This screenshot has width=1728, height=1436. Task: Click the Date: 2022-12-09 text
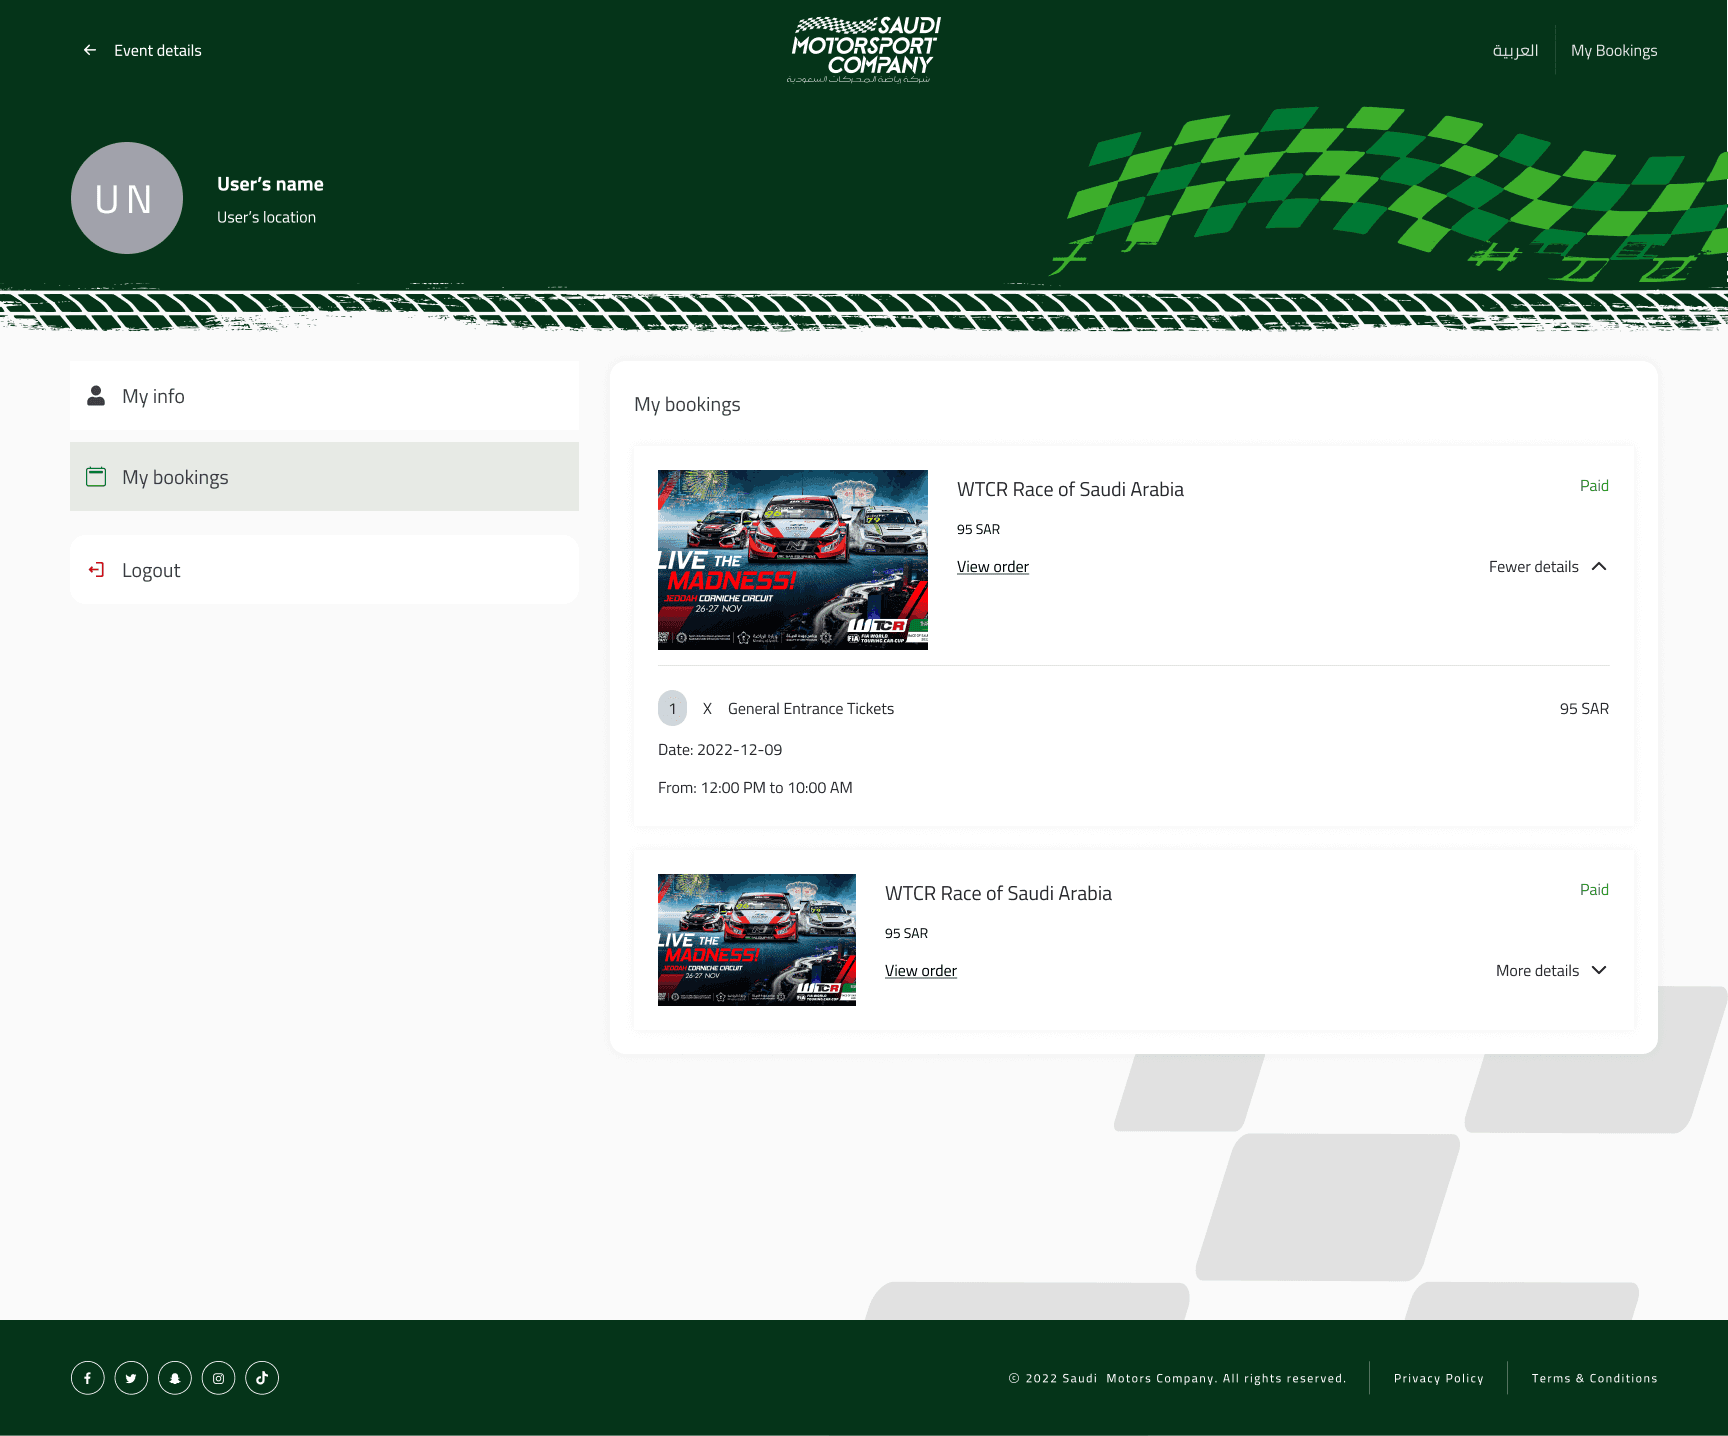(720, 750)
